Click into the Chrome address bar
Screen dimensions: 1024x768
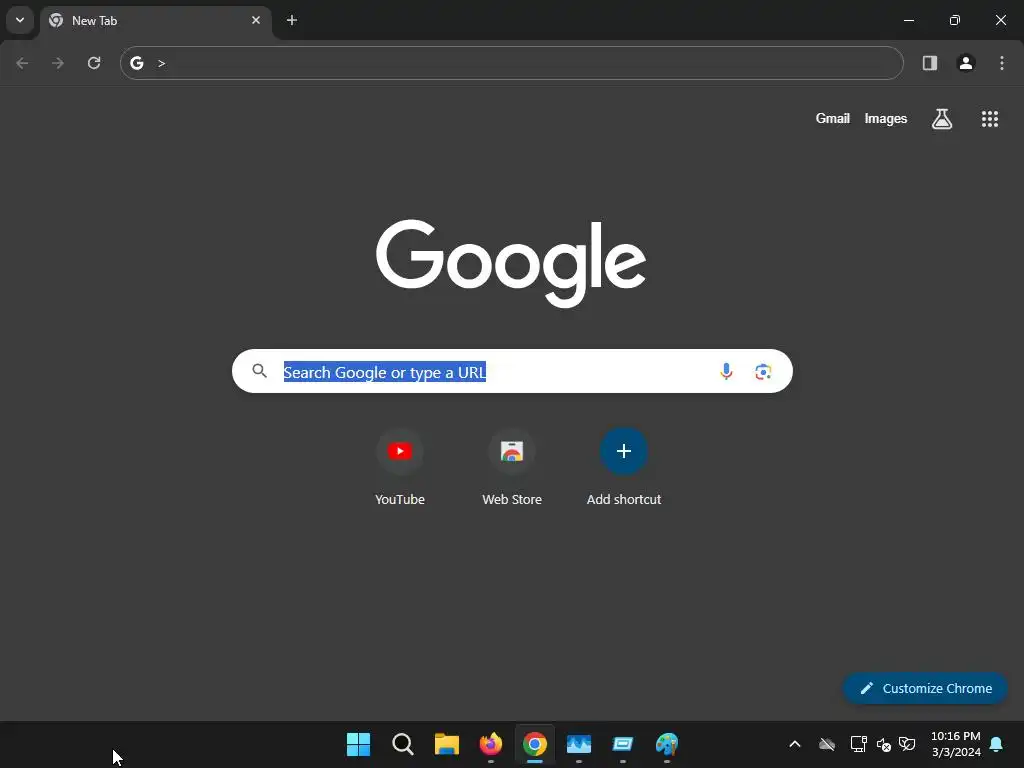tap(511, 63)
